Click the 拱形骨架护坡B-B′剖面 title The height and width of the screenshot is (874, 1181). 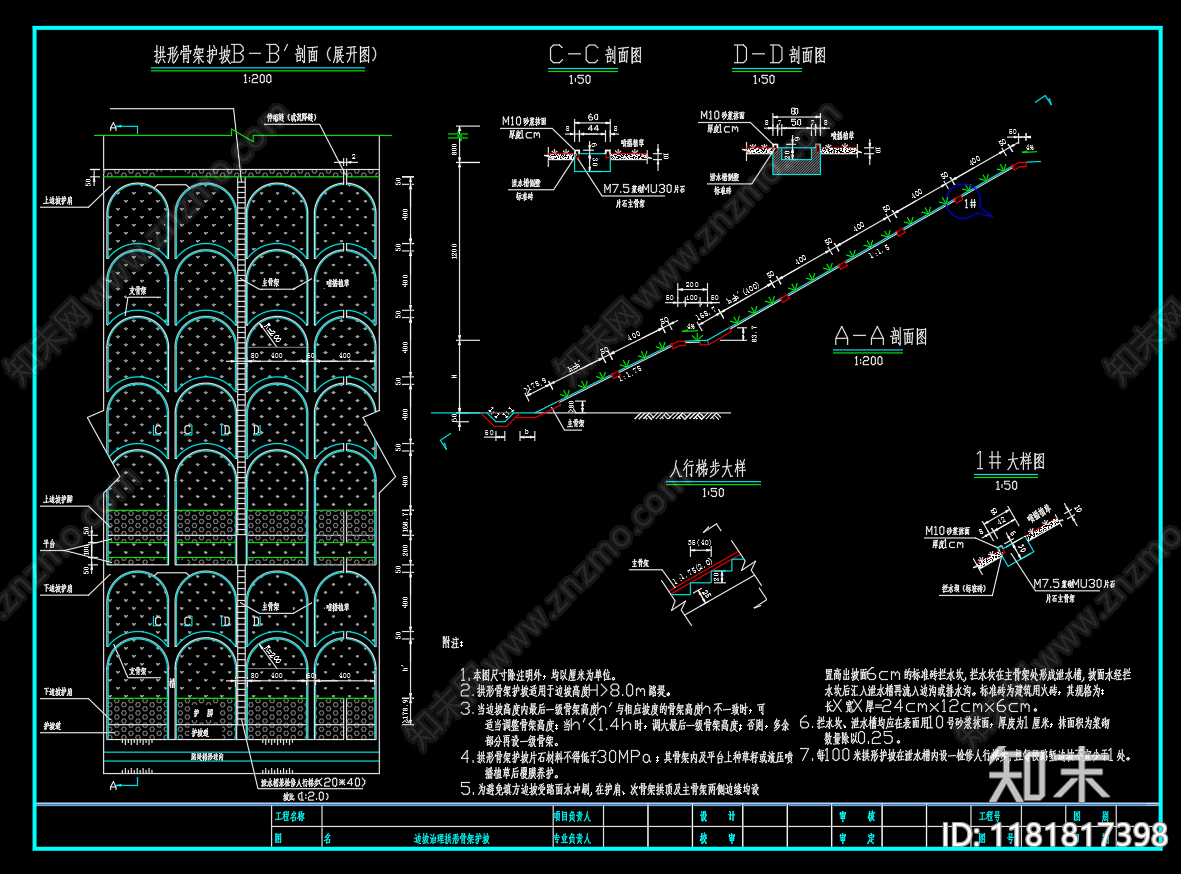click(x=265, y=55)
